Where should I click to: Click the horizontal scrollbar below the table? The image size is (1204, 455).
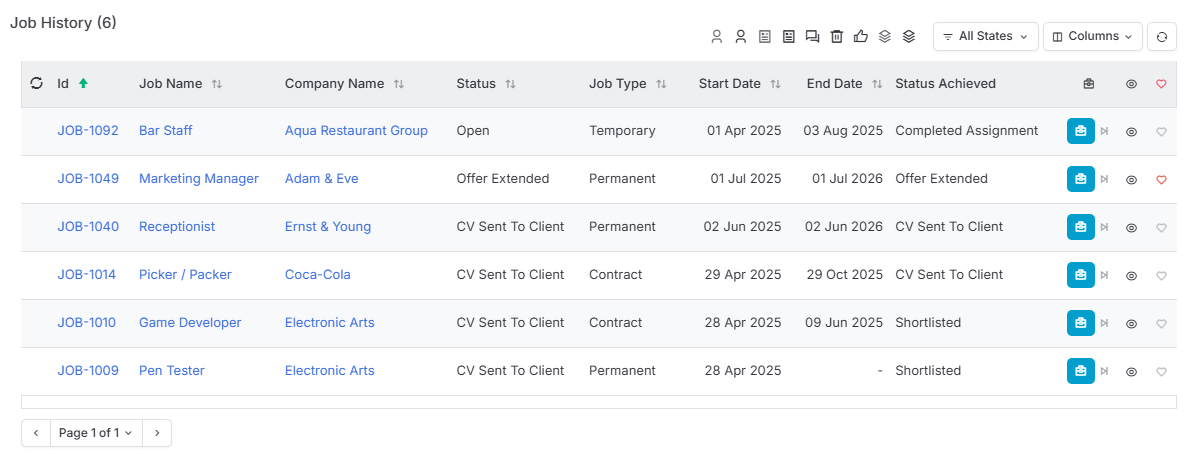[599, 402]
